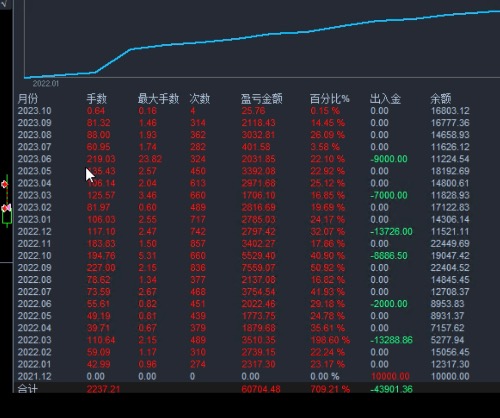The height and width of the screenshot is (418, 500).
Task: Click the 手数 column header
Action: point(97,99)
